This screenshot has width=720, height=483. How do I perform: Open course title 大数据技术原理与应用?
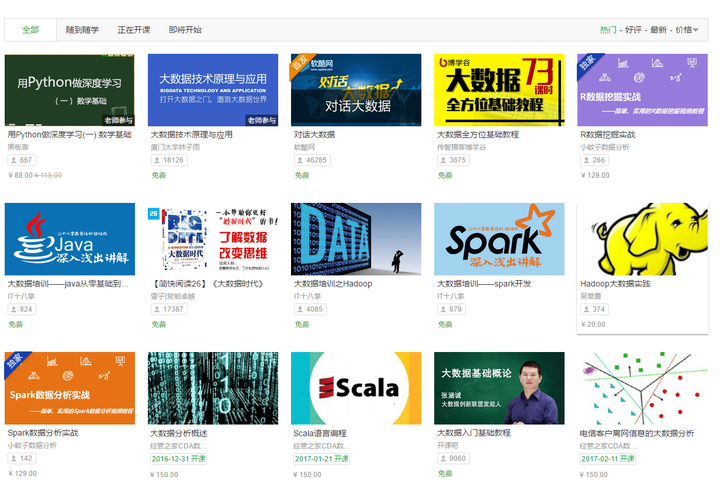[191, 135]
